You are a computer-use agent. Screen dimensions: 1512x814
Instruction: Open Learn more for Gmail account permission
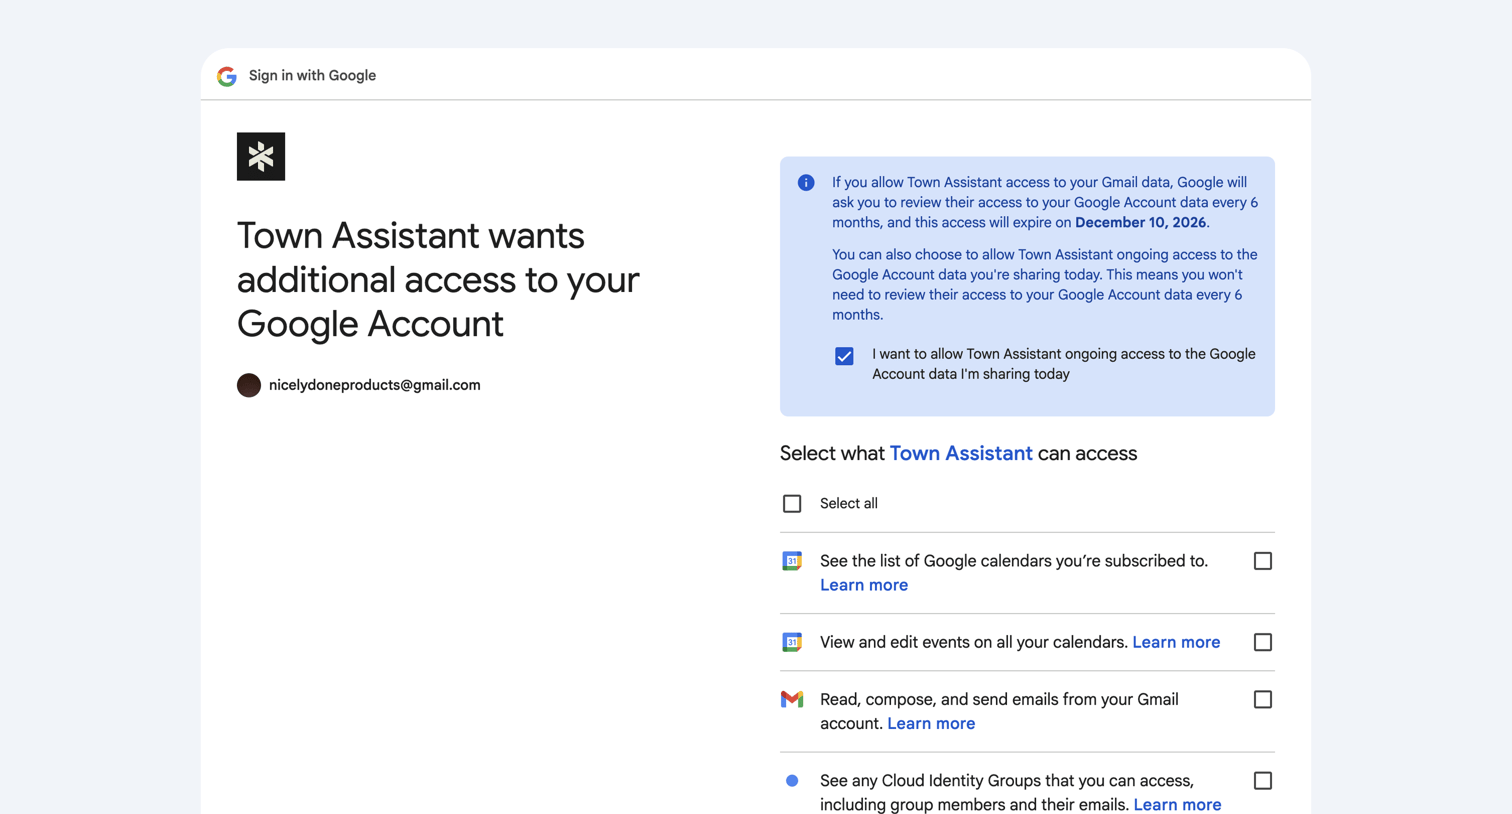[x=931, y=723]
